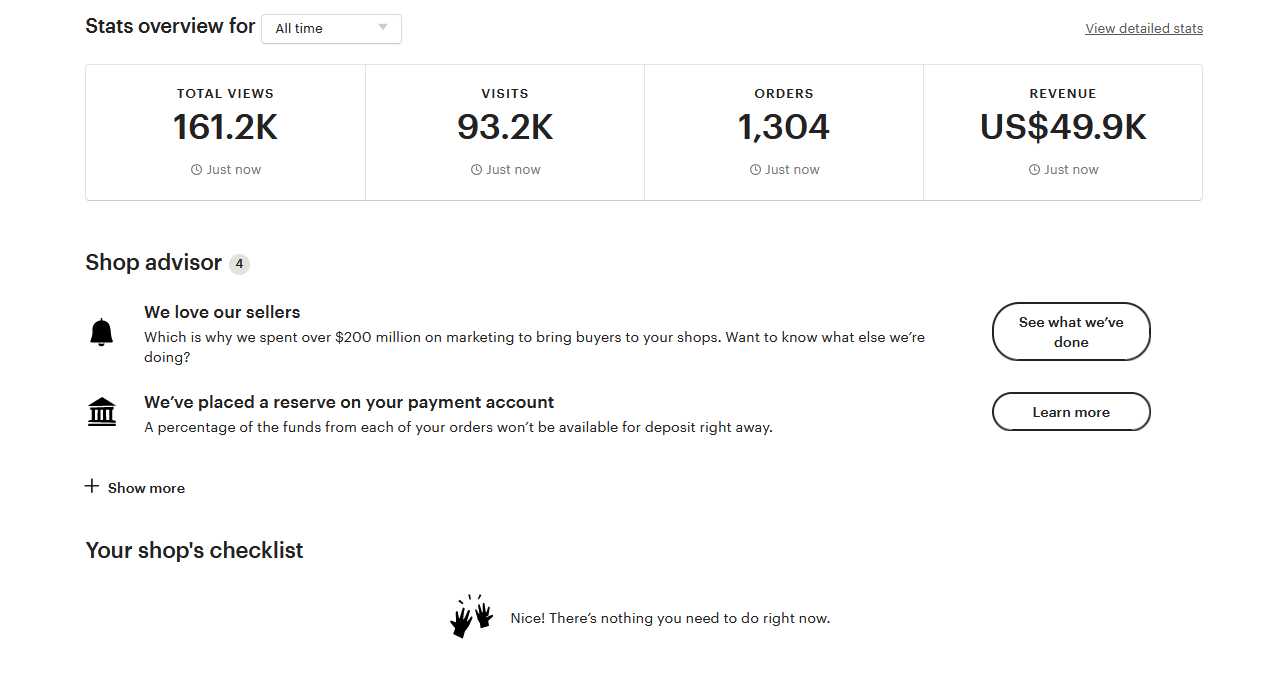Screen dimensions: 1272x683
Task: Select the Visits stat card
Action: click(505, 132)
